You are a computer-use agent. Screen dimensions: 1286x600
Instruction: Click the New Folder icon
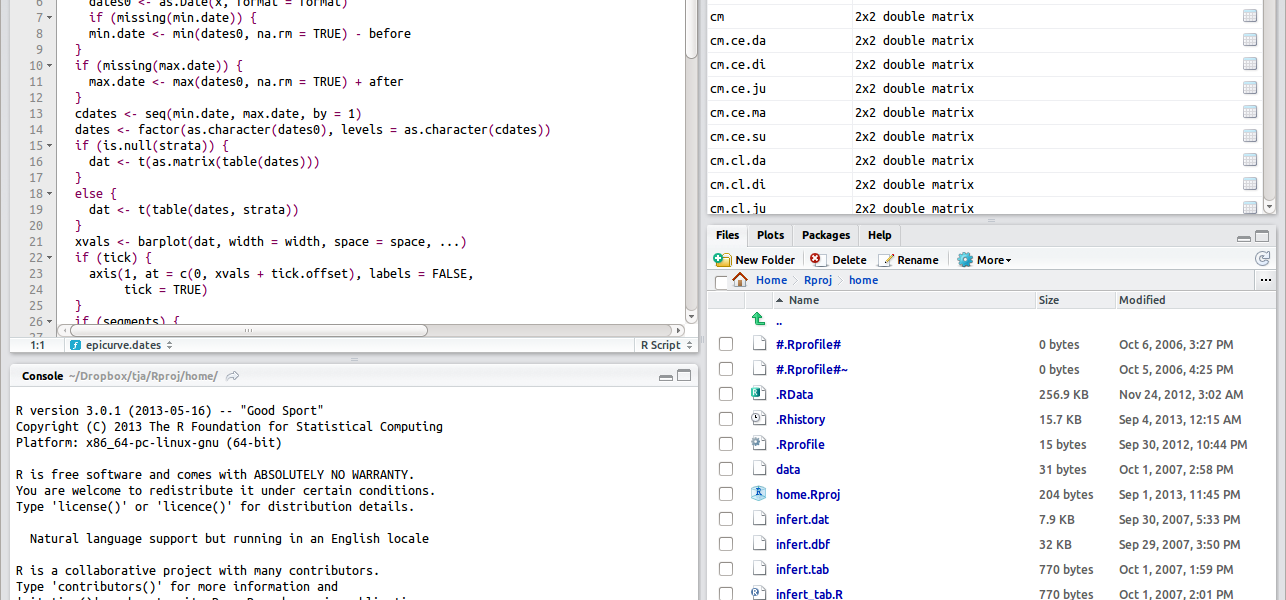coord(723,260)
